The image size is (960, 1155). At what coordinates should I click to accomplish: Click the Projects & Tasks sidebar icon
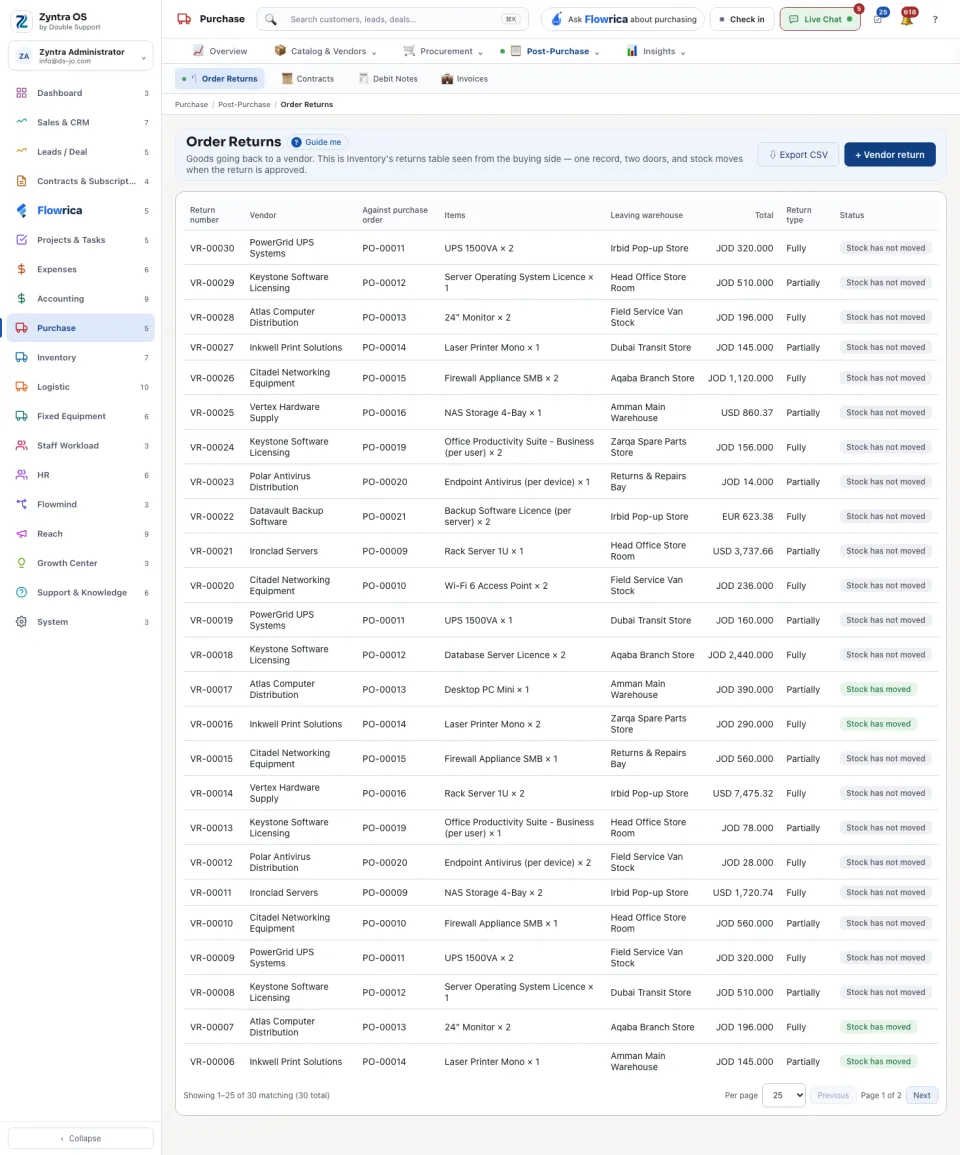[x=21, y=240]
